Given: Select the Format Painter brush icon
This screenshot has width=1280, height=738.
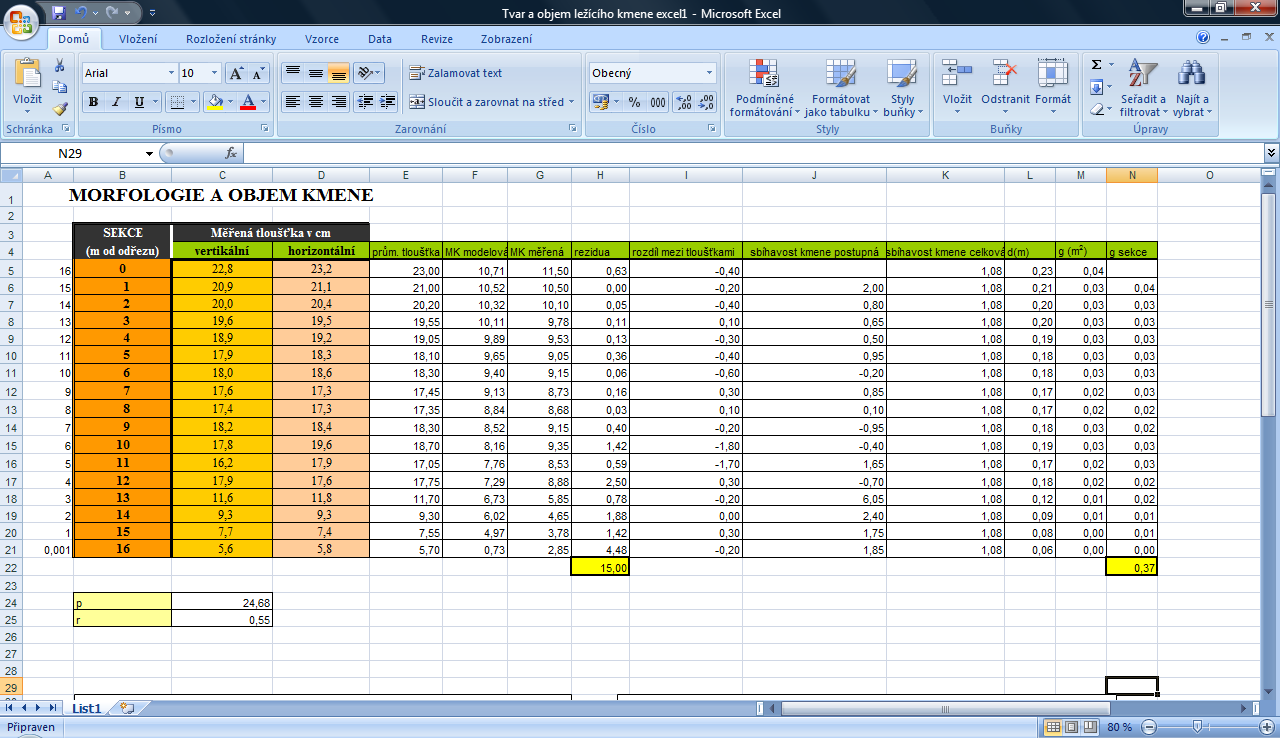Looking at the screenshot, I should point(59,109).
